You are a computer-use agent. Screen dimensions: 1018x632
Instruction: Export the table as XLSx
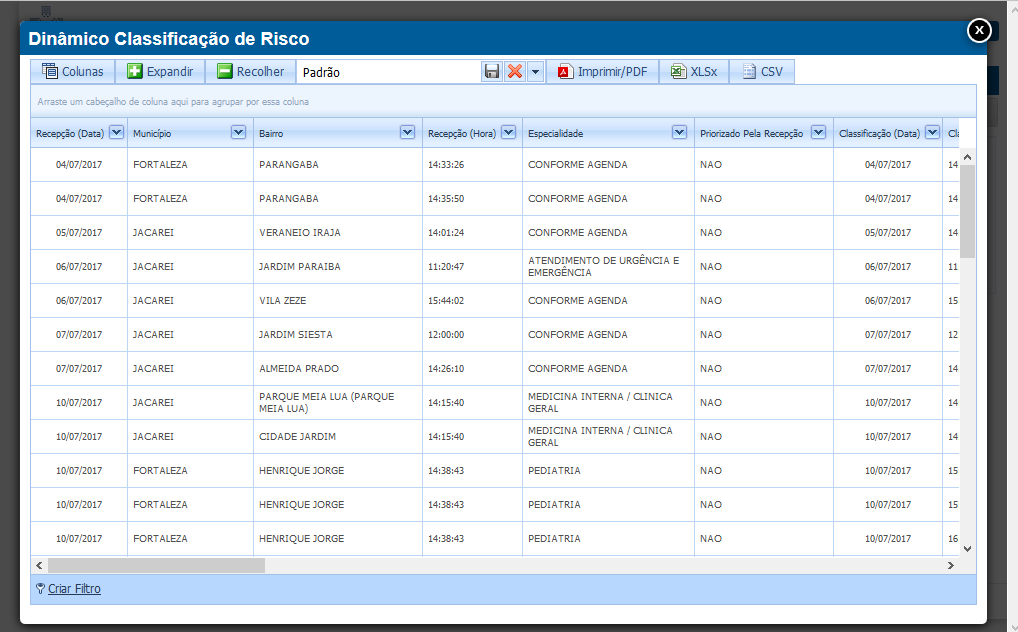pos(694,71)
